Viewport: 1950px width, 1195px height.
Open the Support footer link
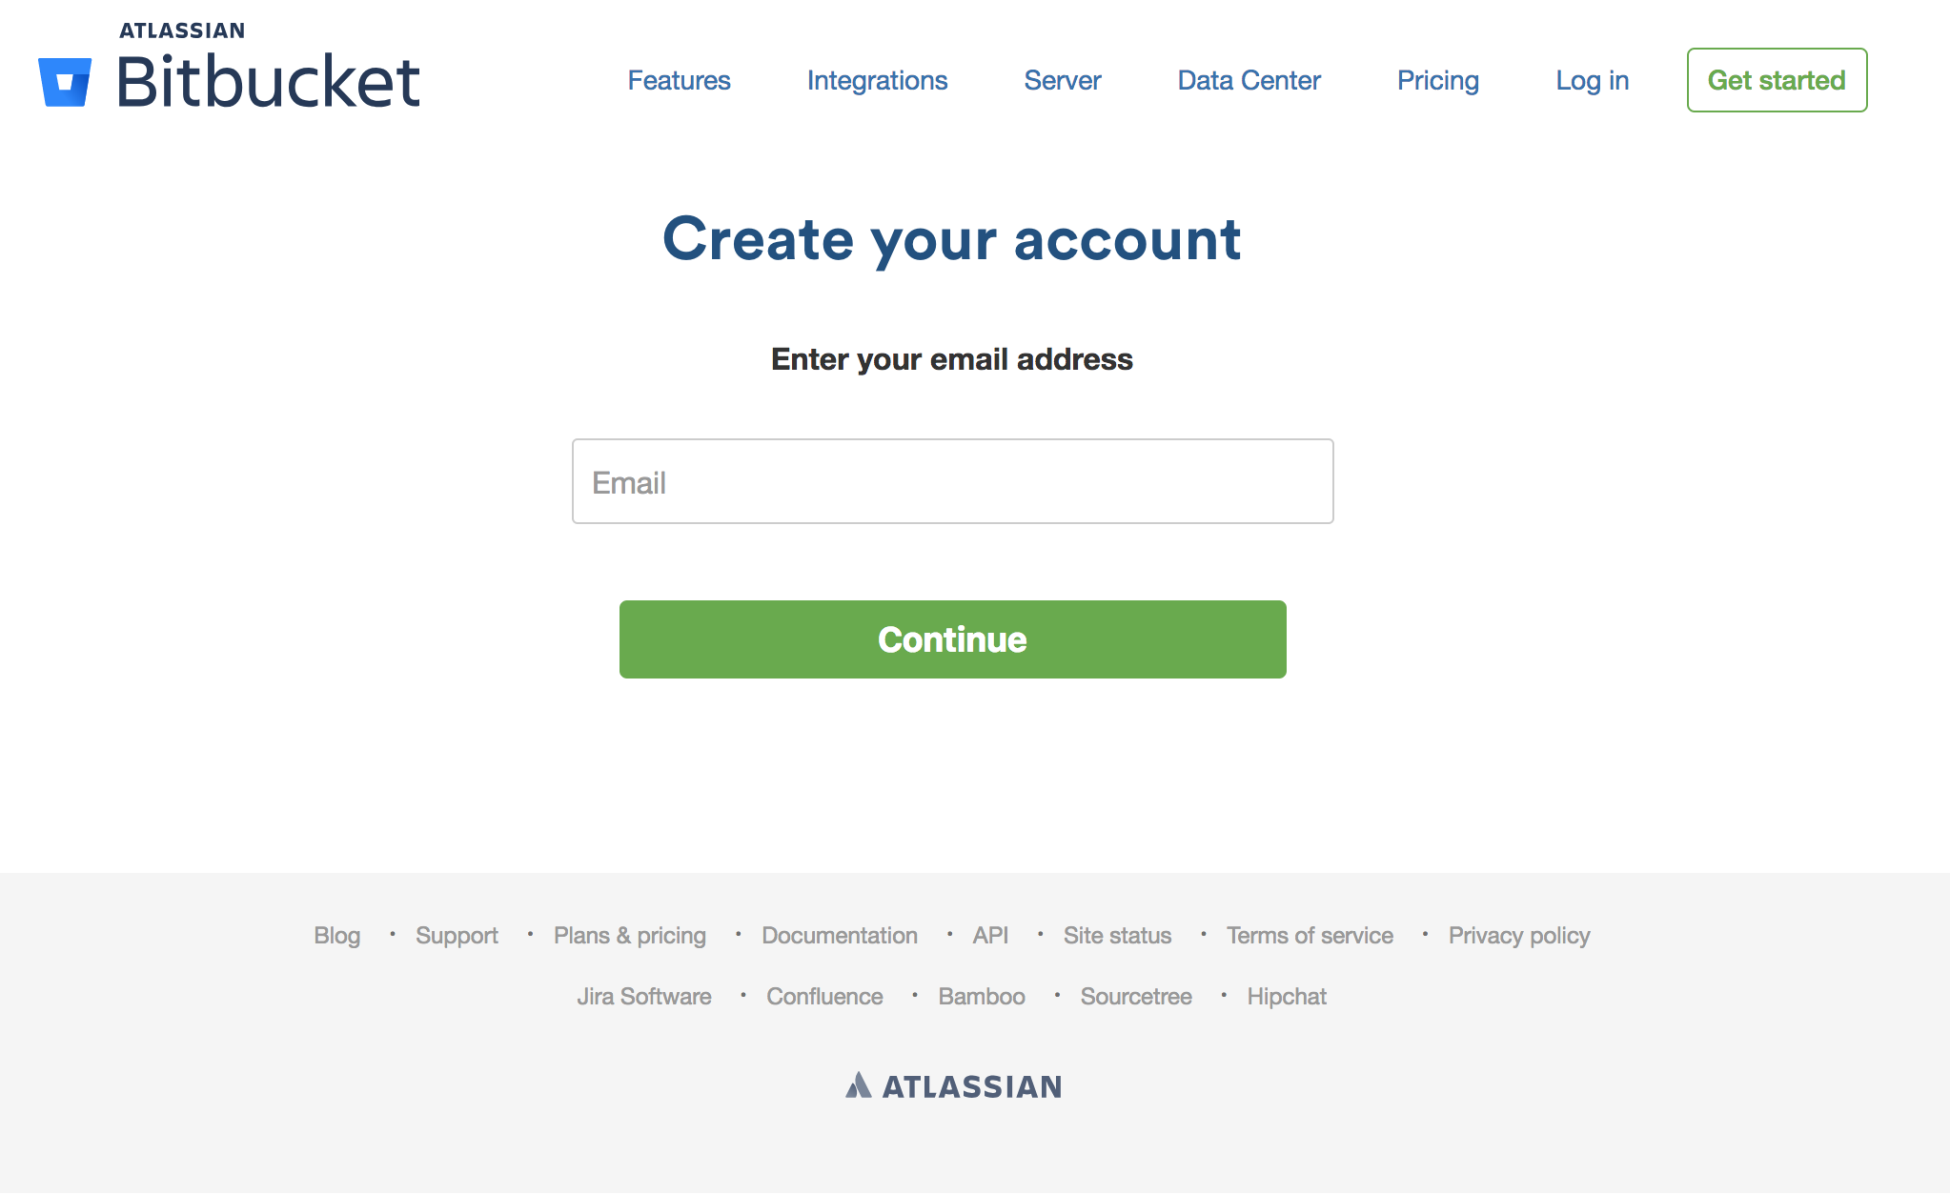[457, 935]
